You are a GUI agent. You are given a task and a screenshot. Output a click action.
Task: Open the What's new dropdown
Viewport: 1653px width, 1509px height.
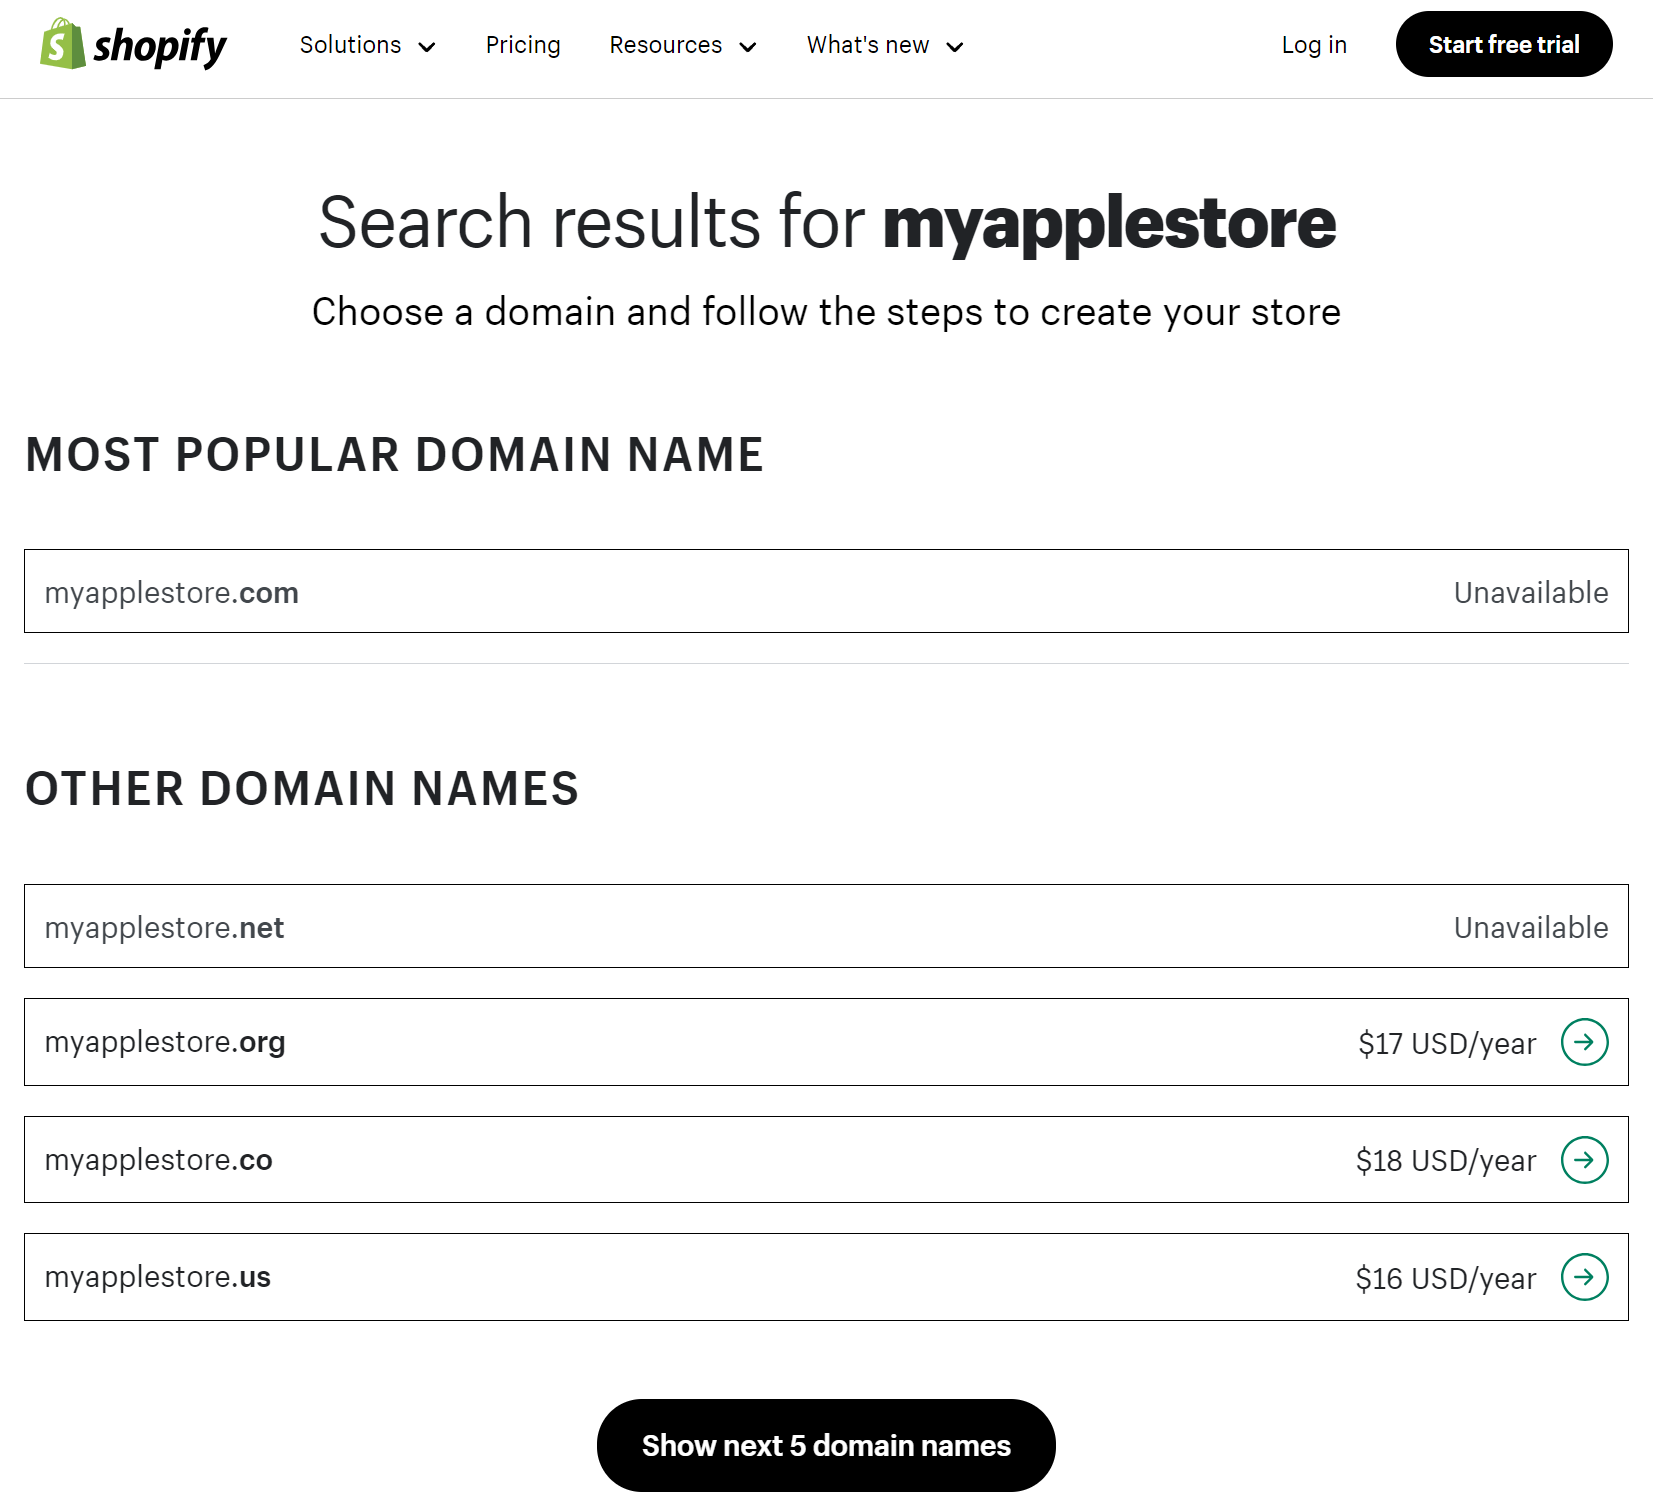click(868, 45)
